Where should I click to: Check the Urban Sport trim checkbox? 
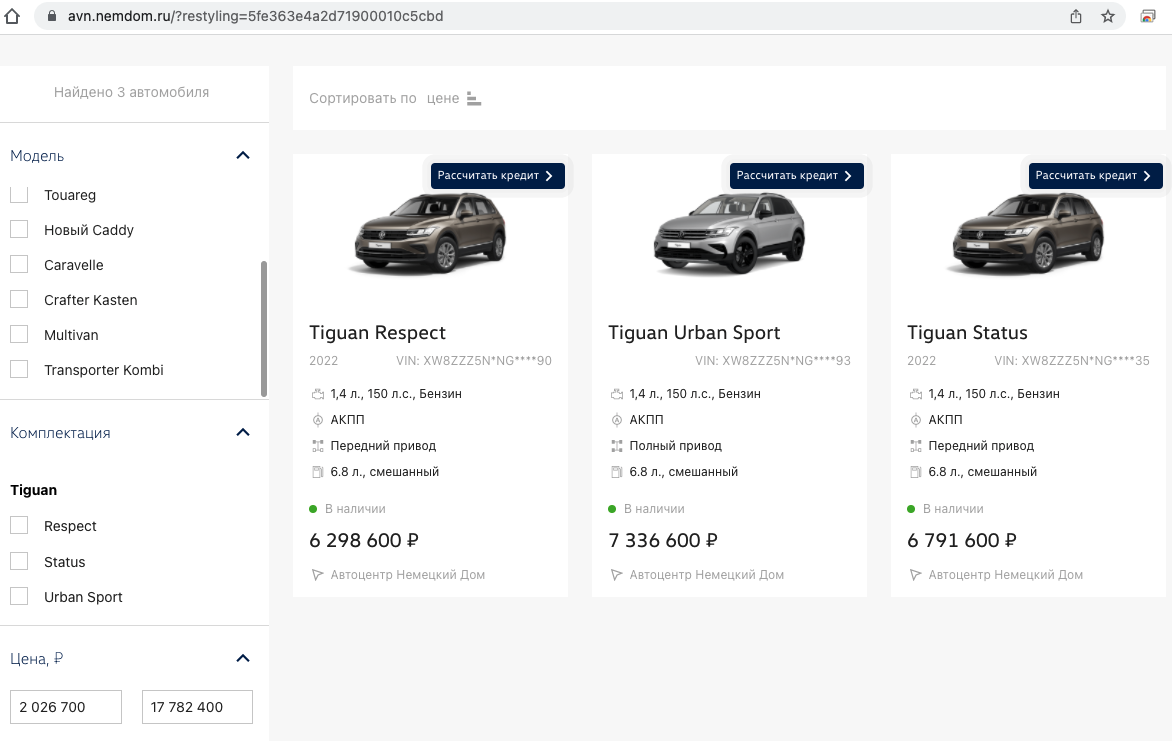pyautogui.click(x=19, y=596)
